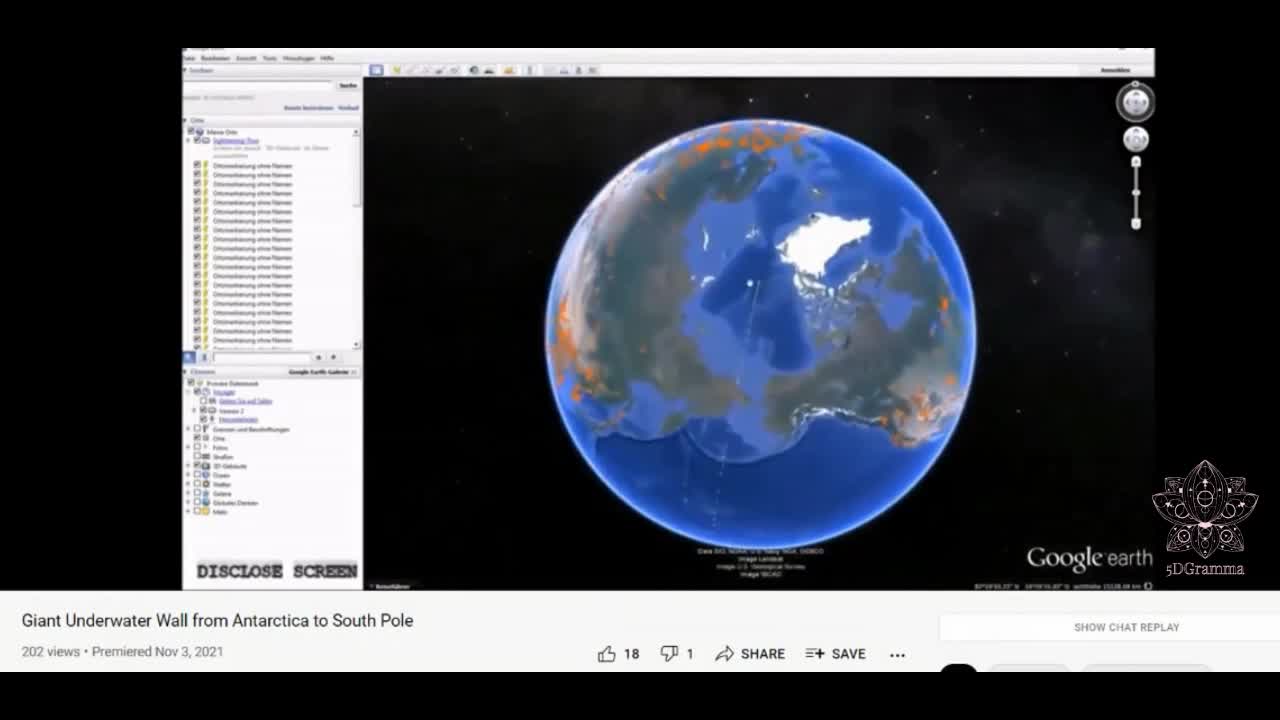Expand the Mehr layer node
1280x720 pixels.
(x=188, y=511)
